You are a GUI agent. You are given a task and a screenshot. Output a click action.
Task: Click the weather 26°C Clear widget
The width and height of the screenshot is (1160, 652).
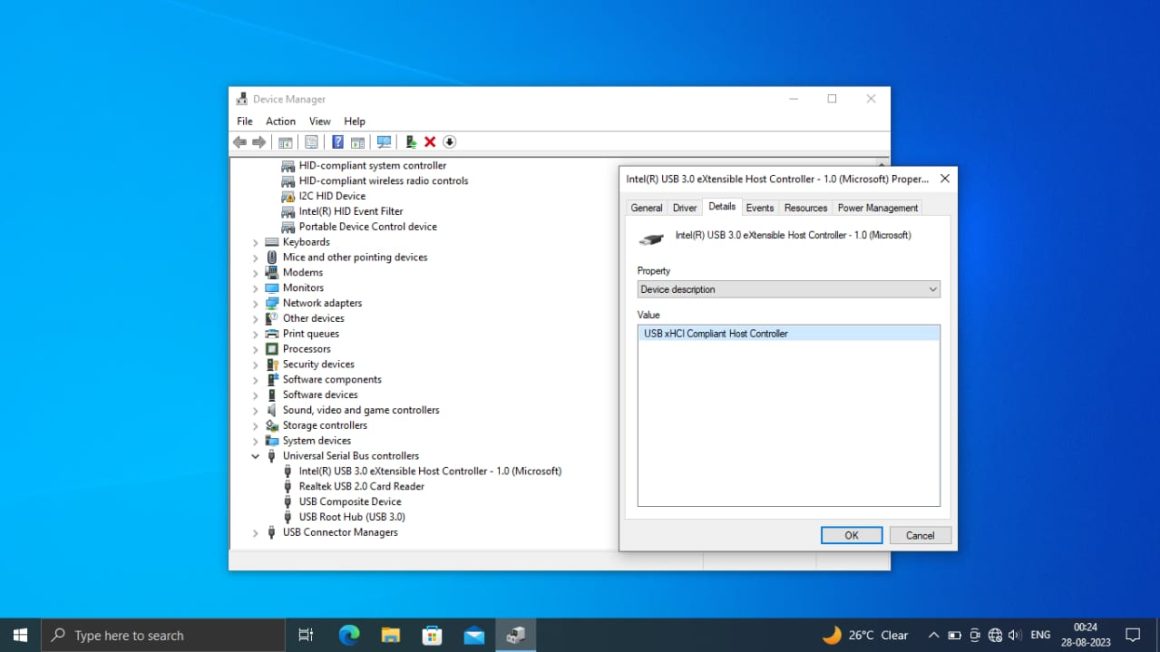pyautogui.click(x=866, y=635)
